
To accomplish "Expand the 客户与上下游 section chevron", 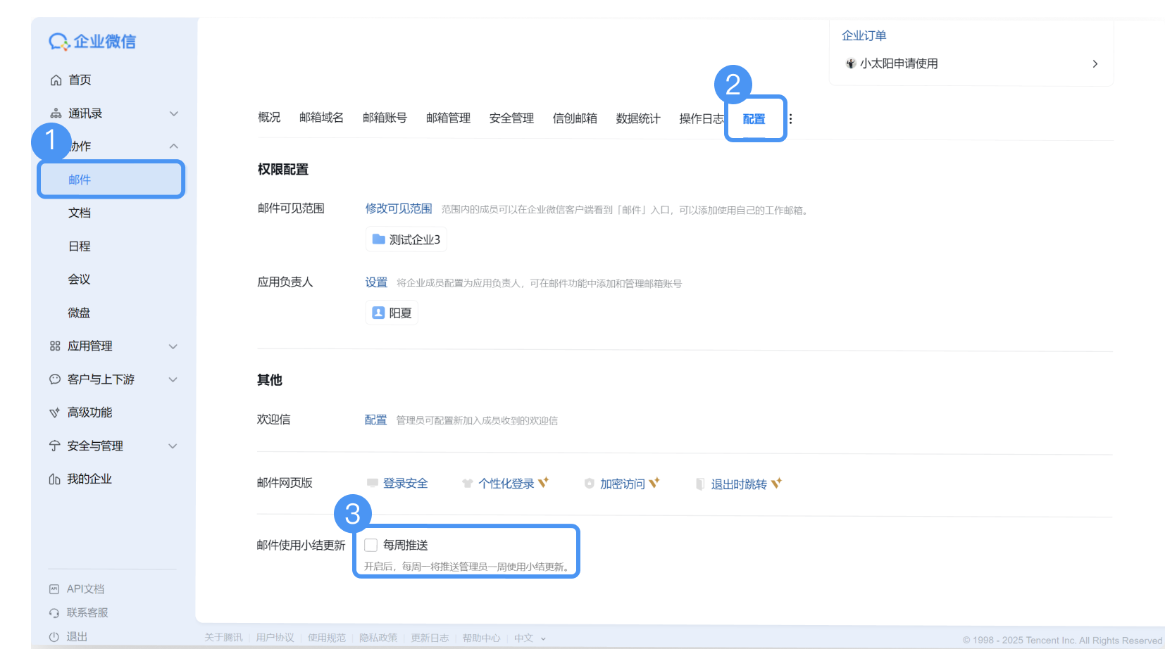I will coord(173,380).
